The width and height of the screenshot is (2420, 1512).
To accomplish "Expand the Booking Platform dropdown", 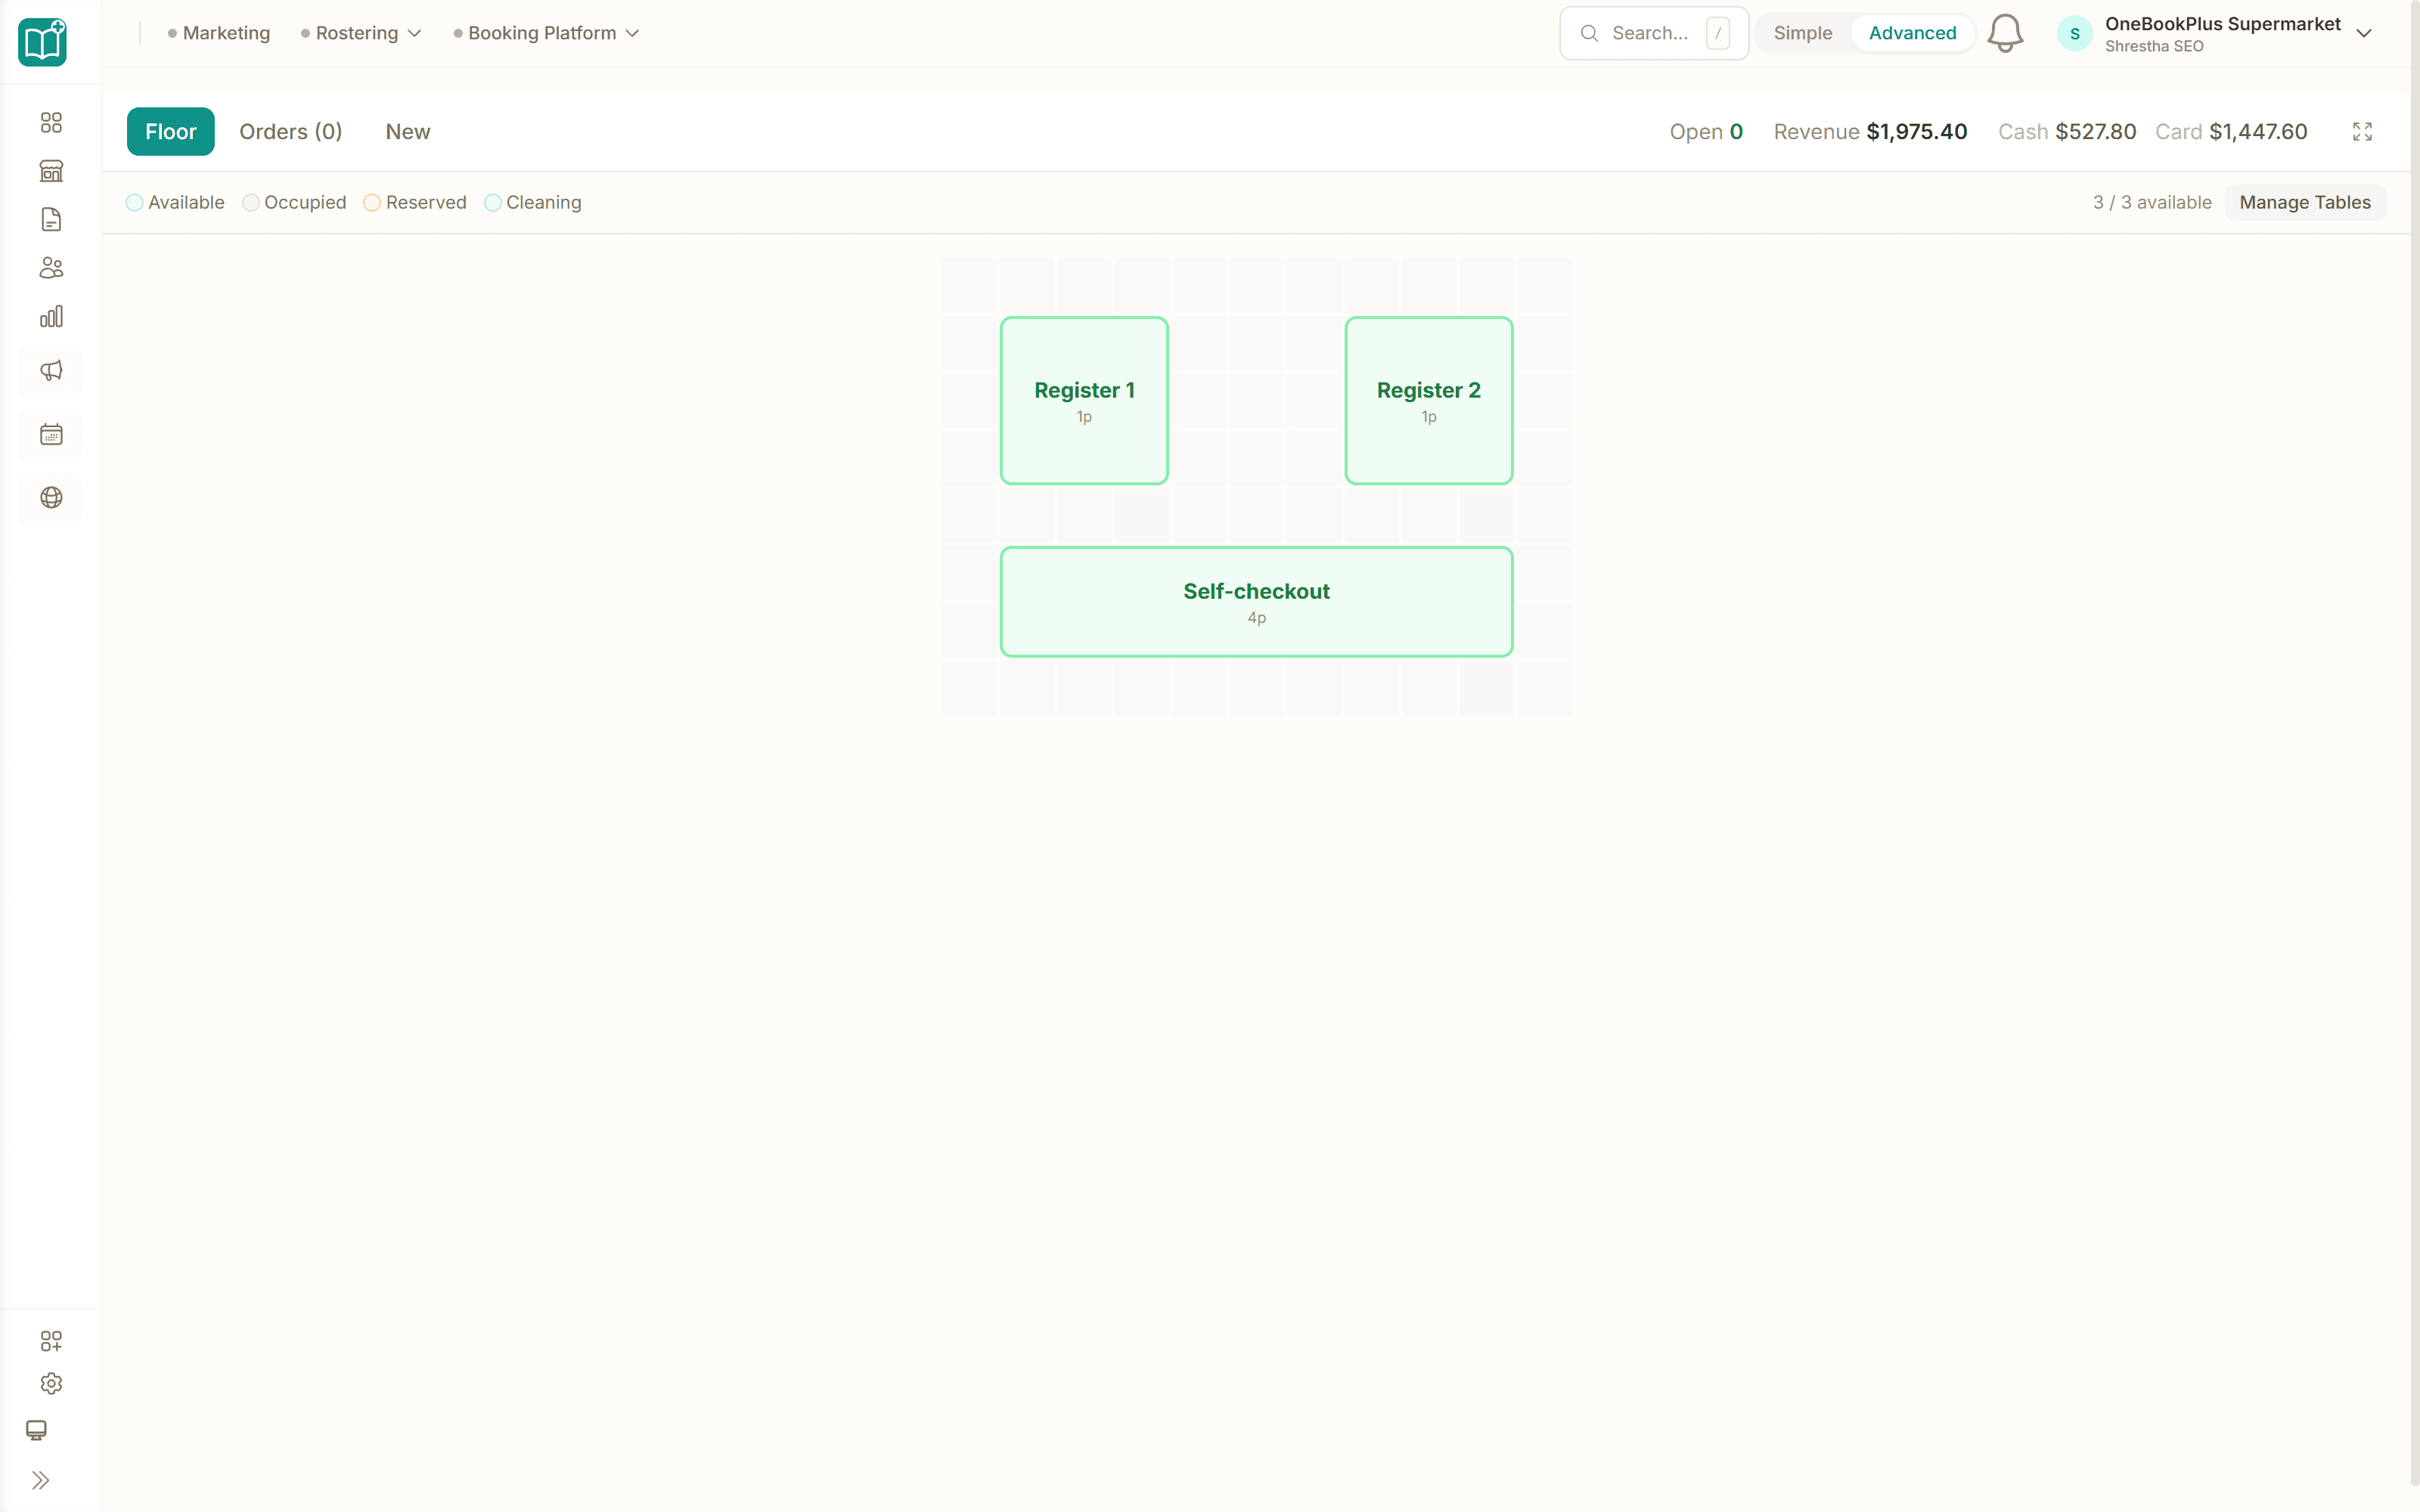I will point(546,32).
